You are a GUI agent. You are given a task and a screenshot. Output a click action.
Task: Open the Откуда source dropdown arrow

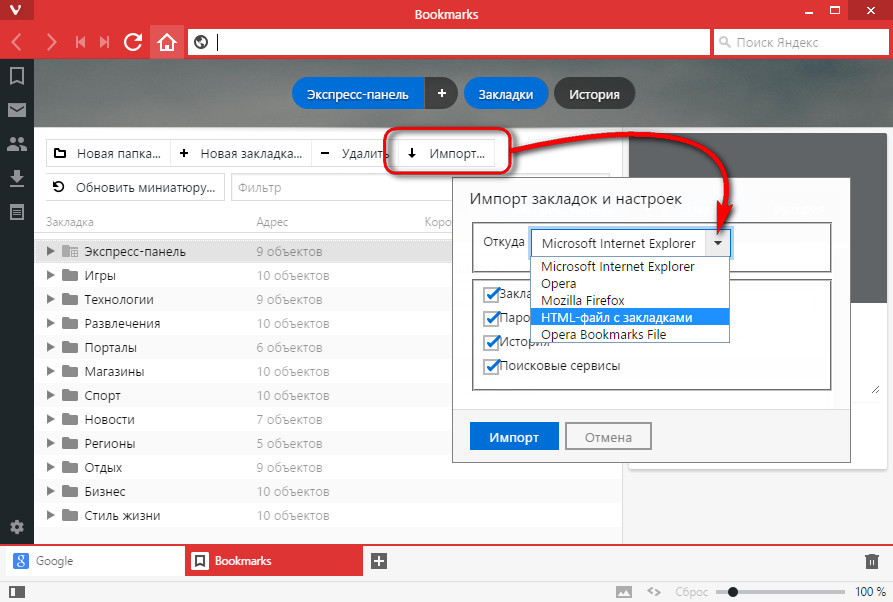point(718,243)
